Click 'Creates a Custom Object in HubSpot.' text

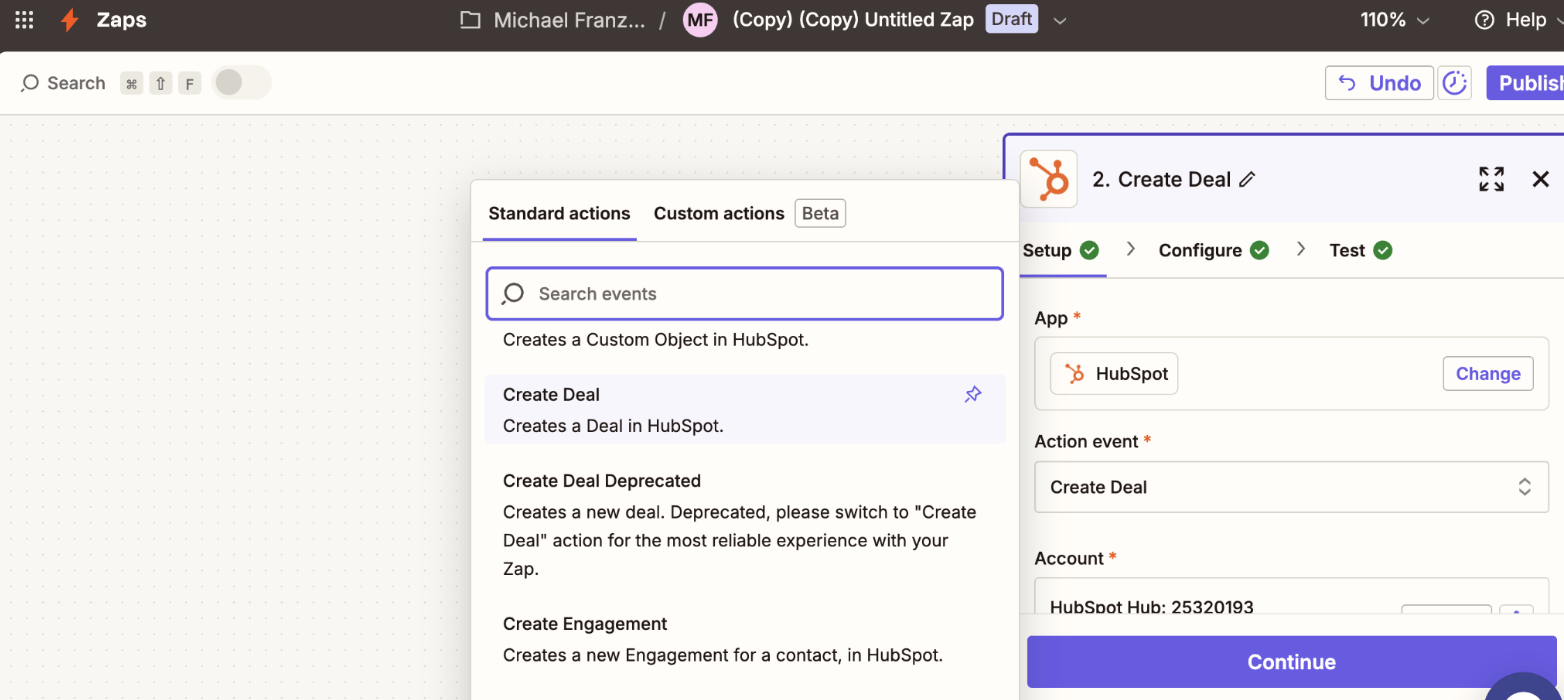(656, 339)
